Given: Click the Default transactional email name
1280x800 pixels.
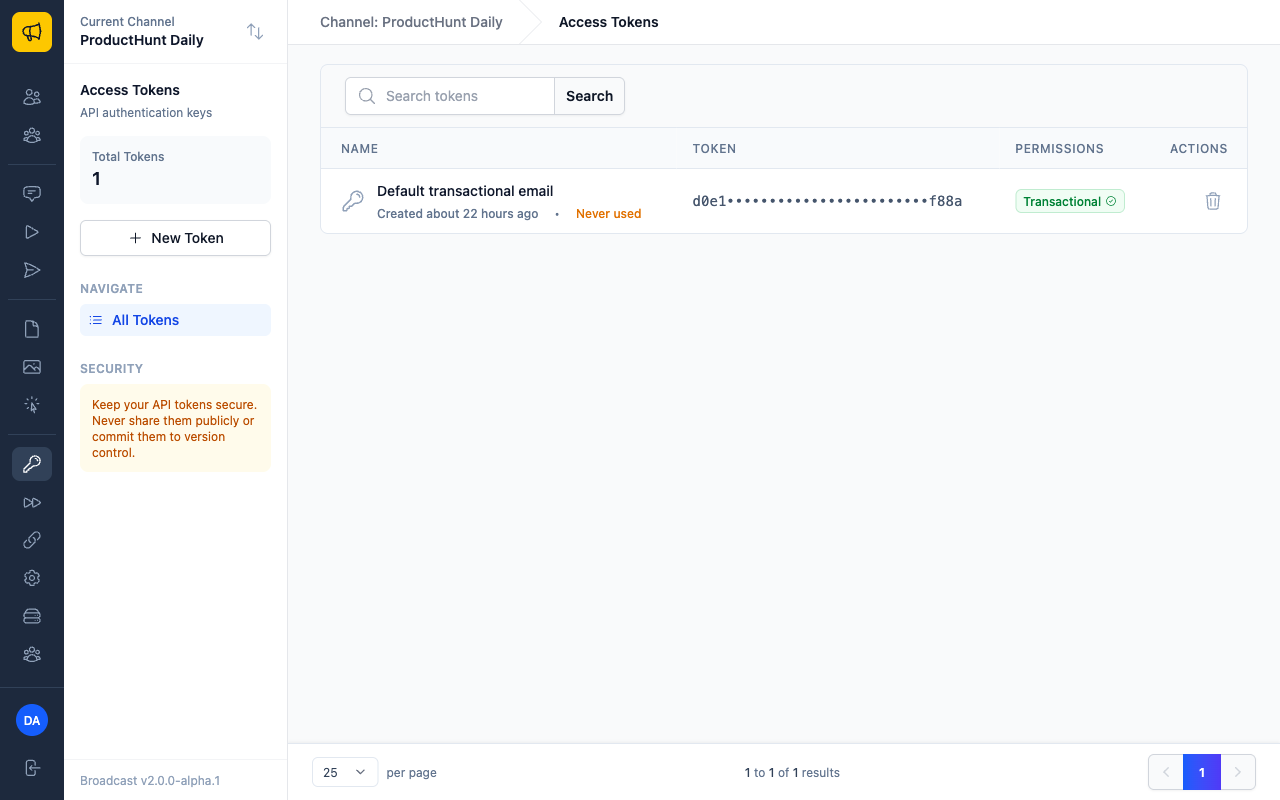Looking at the screenshot, I should (x=465, y=191).
